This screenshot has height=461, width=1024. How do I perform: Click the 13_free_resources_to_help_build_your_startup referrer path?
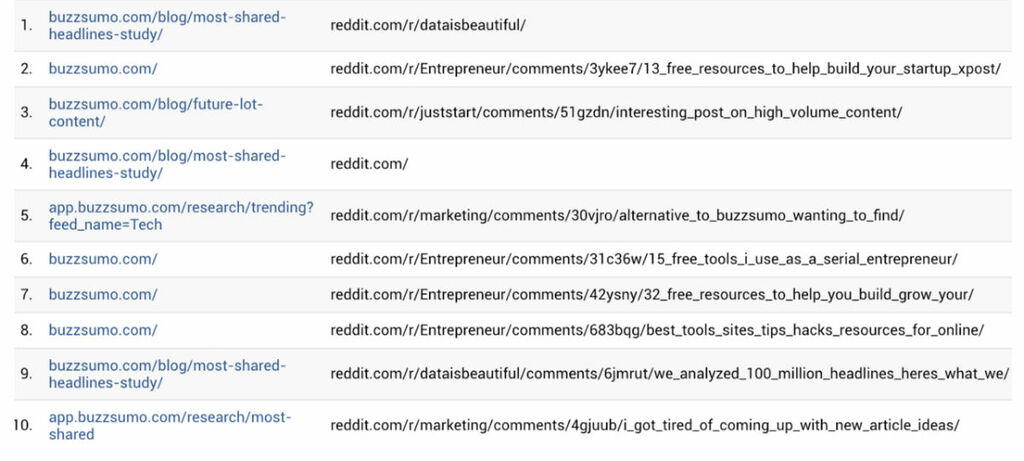665,69
